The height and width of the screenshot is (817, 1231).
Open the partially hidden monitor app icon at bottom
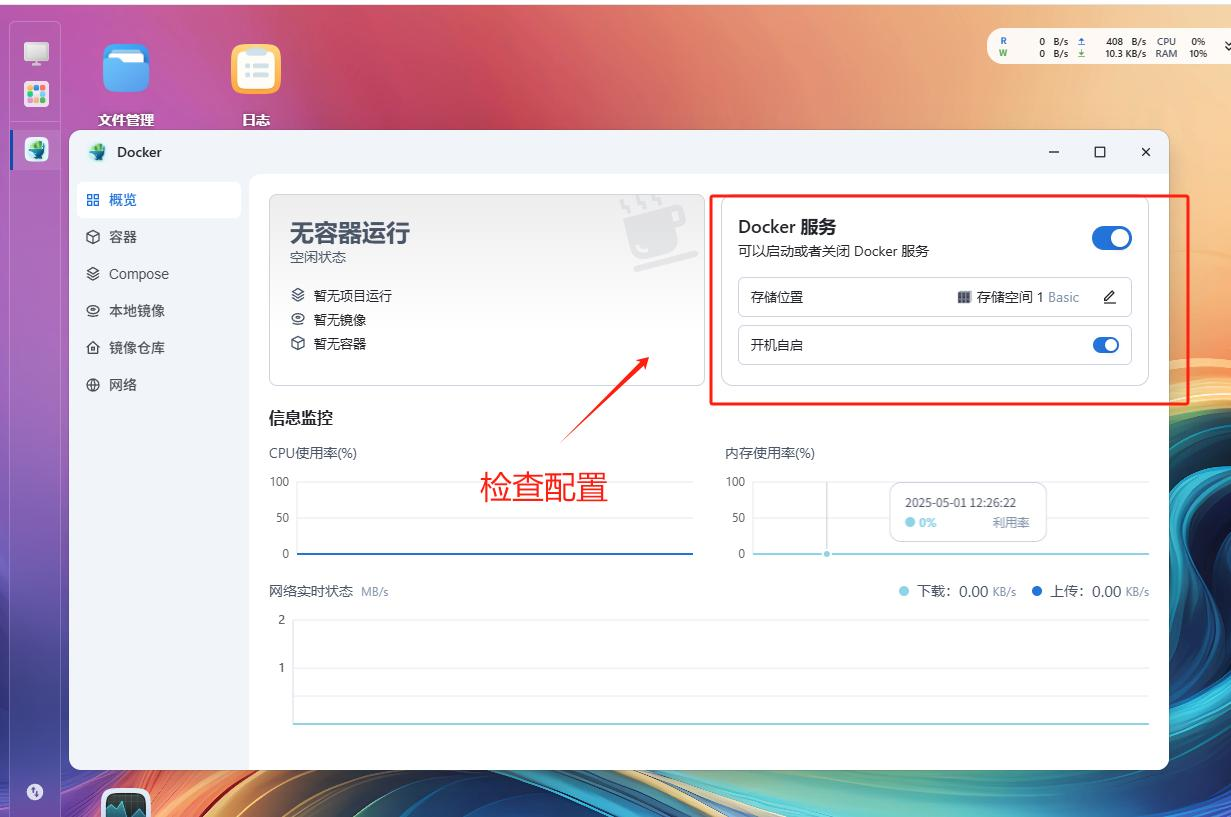(x=126, y=803)
